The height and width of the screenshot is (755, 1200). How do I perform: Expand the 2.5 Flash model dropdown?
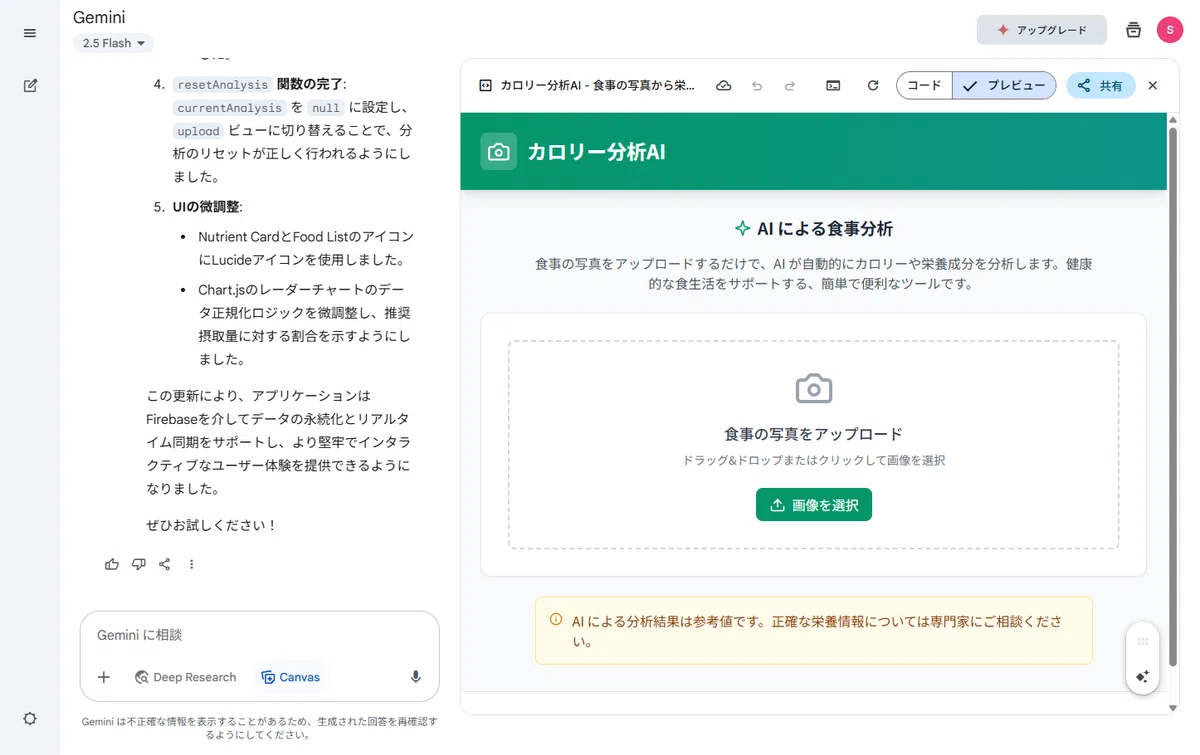click(x=113, y=43)
